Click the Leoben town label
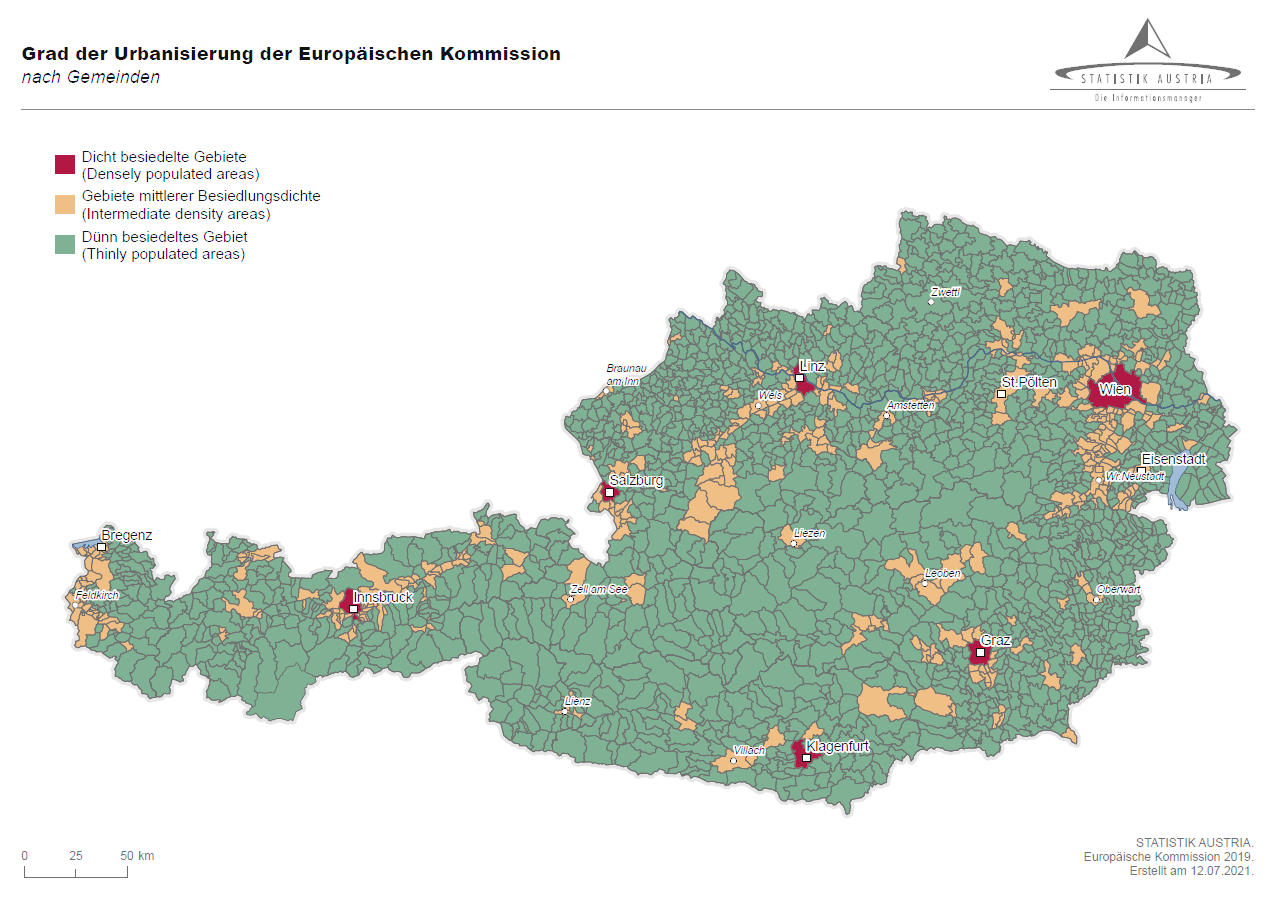1275x899 pixels. pos(943,574)
